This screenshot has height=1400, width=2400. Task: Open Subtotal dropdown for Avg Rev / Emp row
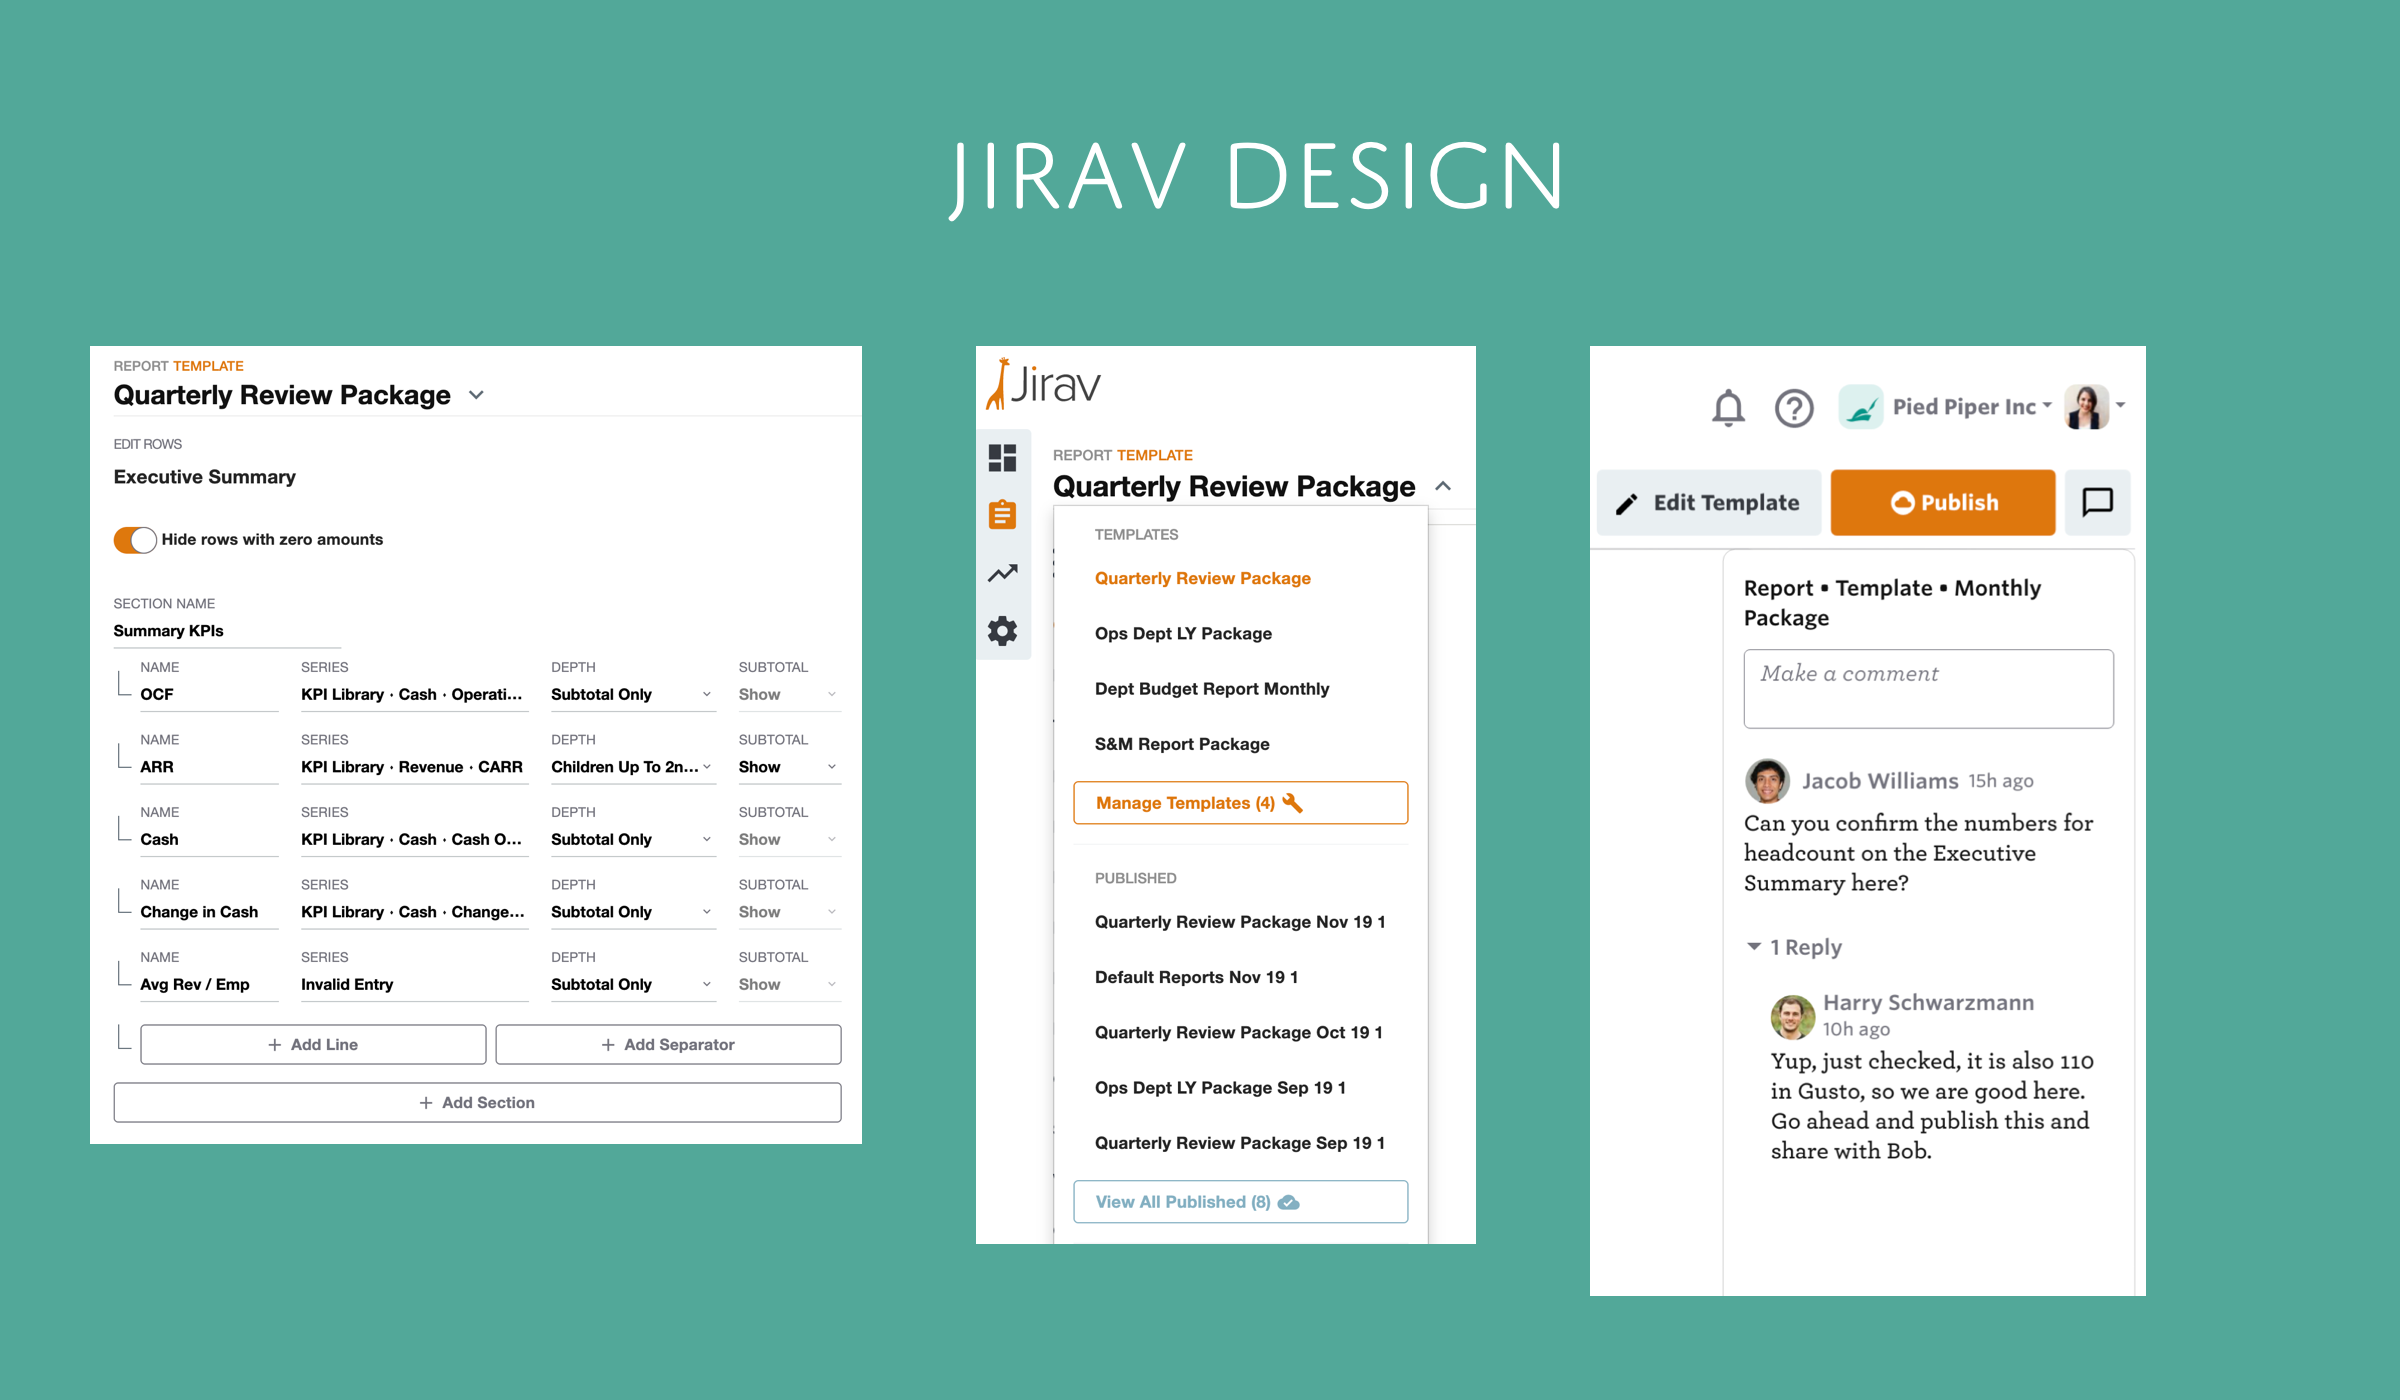click(789, 984)
